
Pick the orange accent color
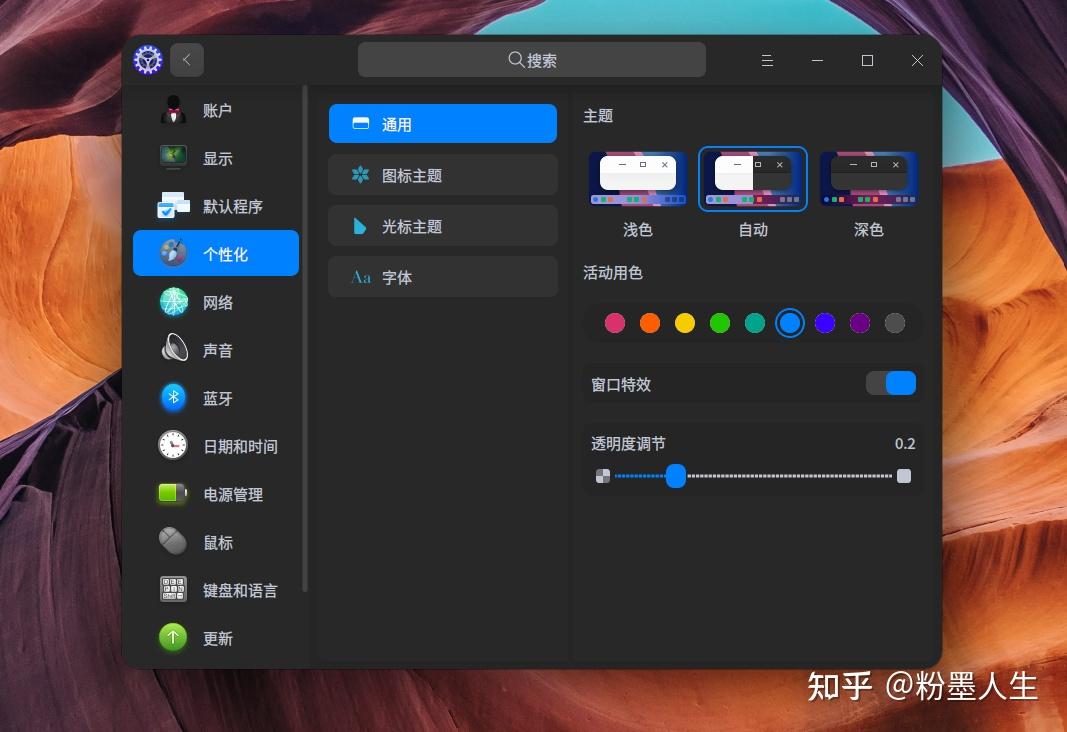(650, 322)
